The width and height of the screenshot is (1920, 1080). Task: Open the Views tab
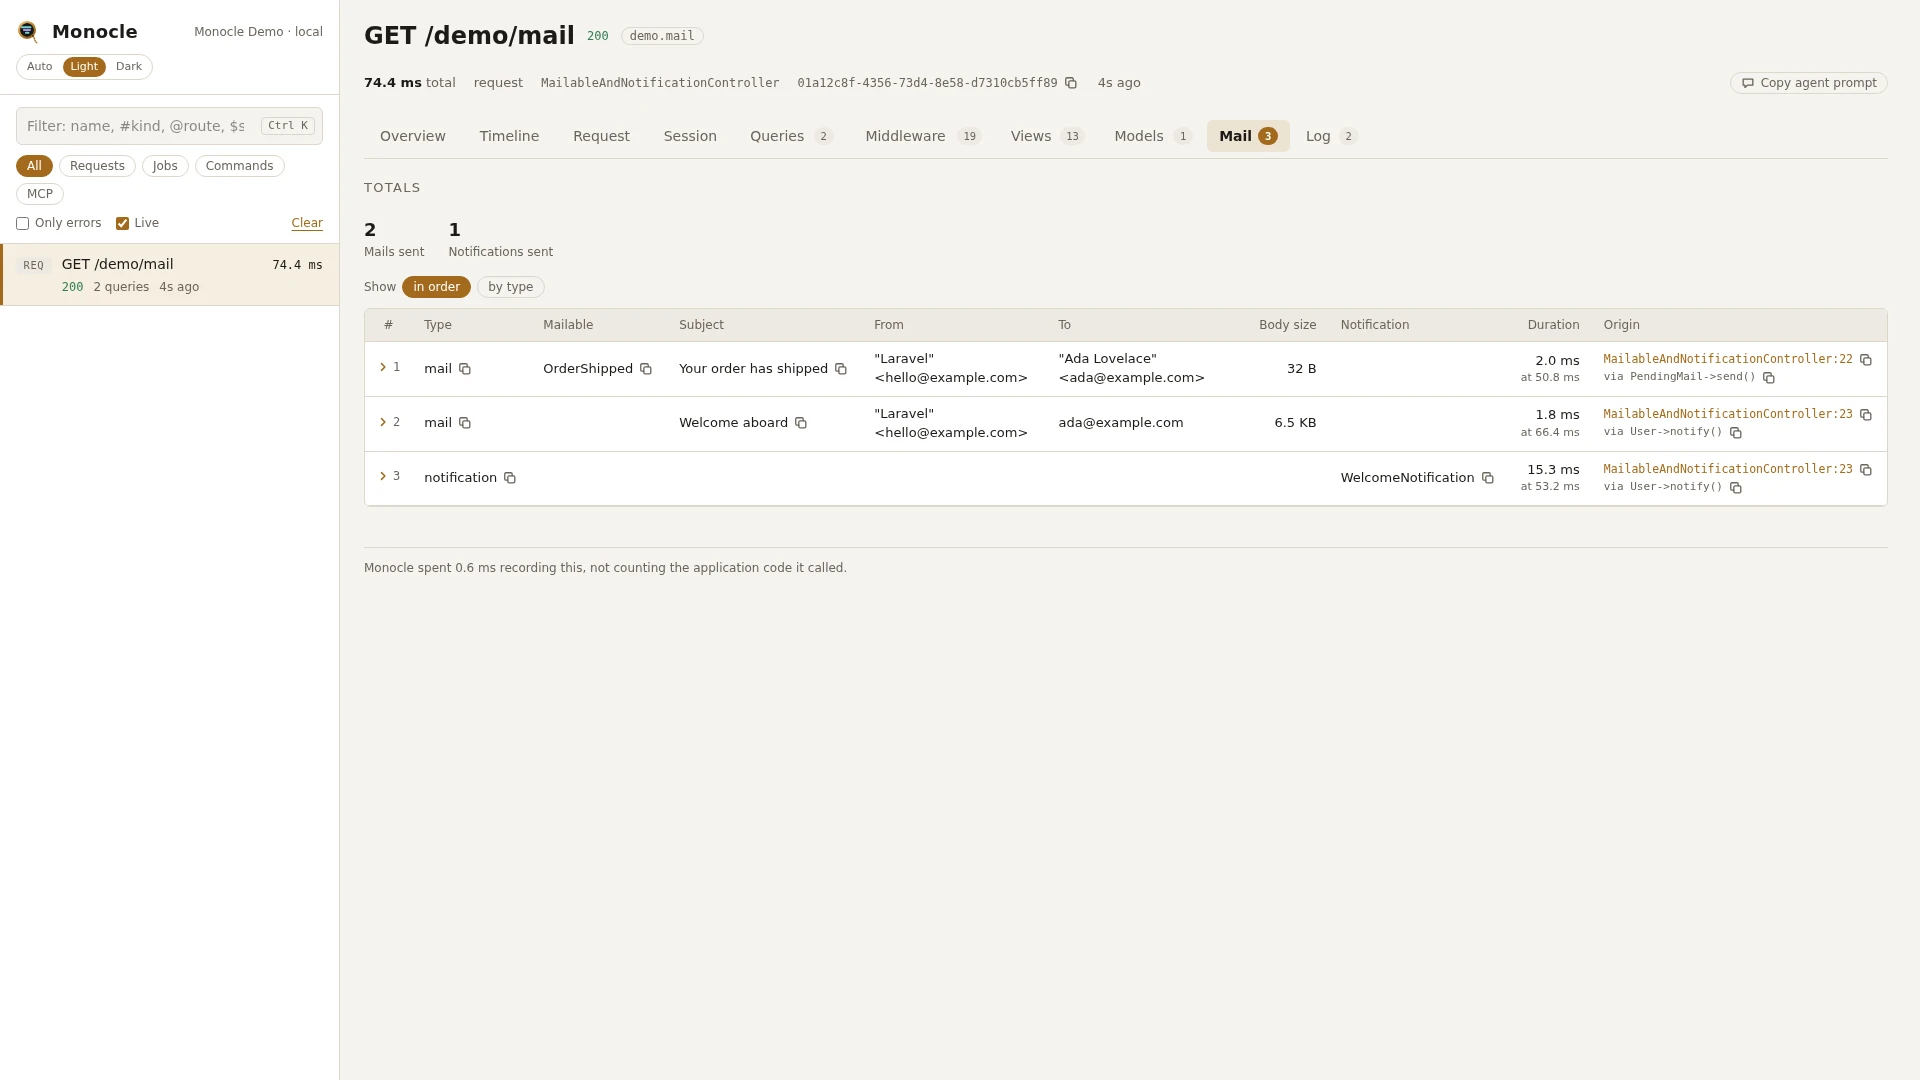pyautogui.click(x=1047, y=136)
